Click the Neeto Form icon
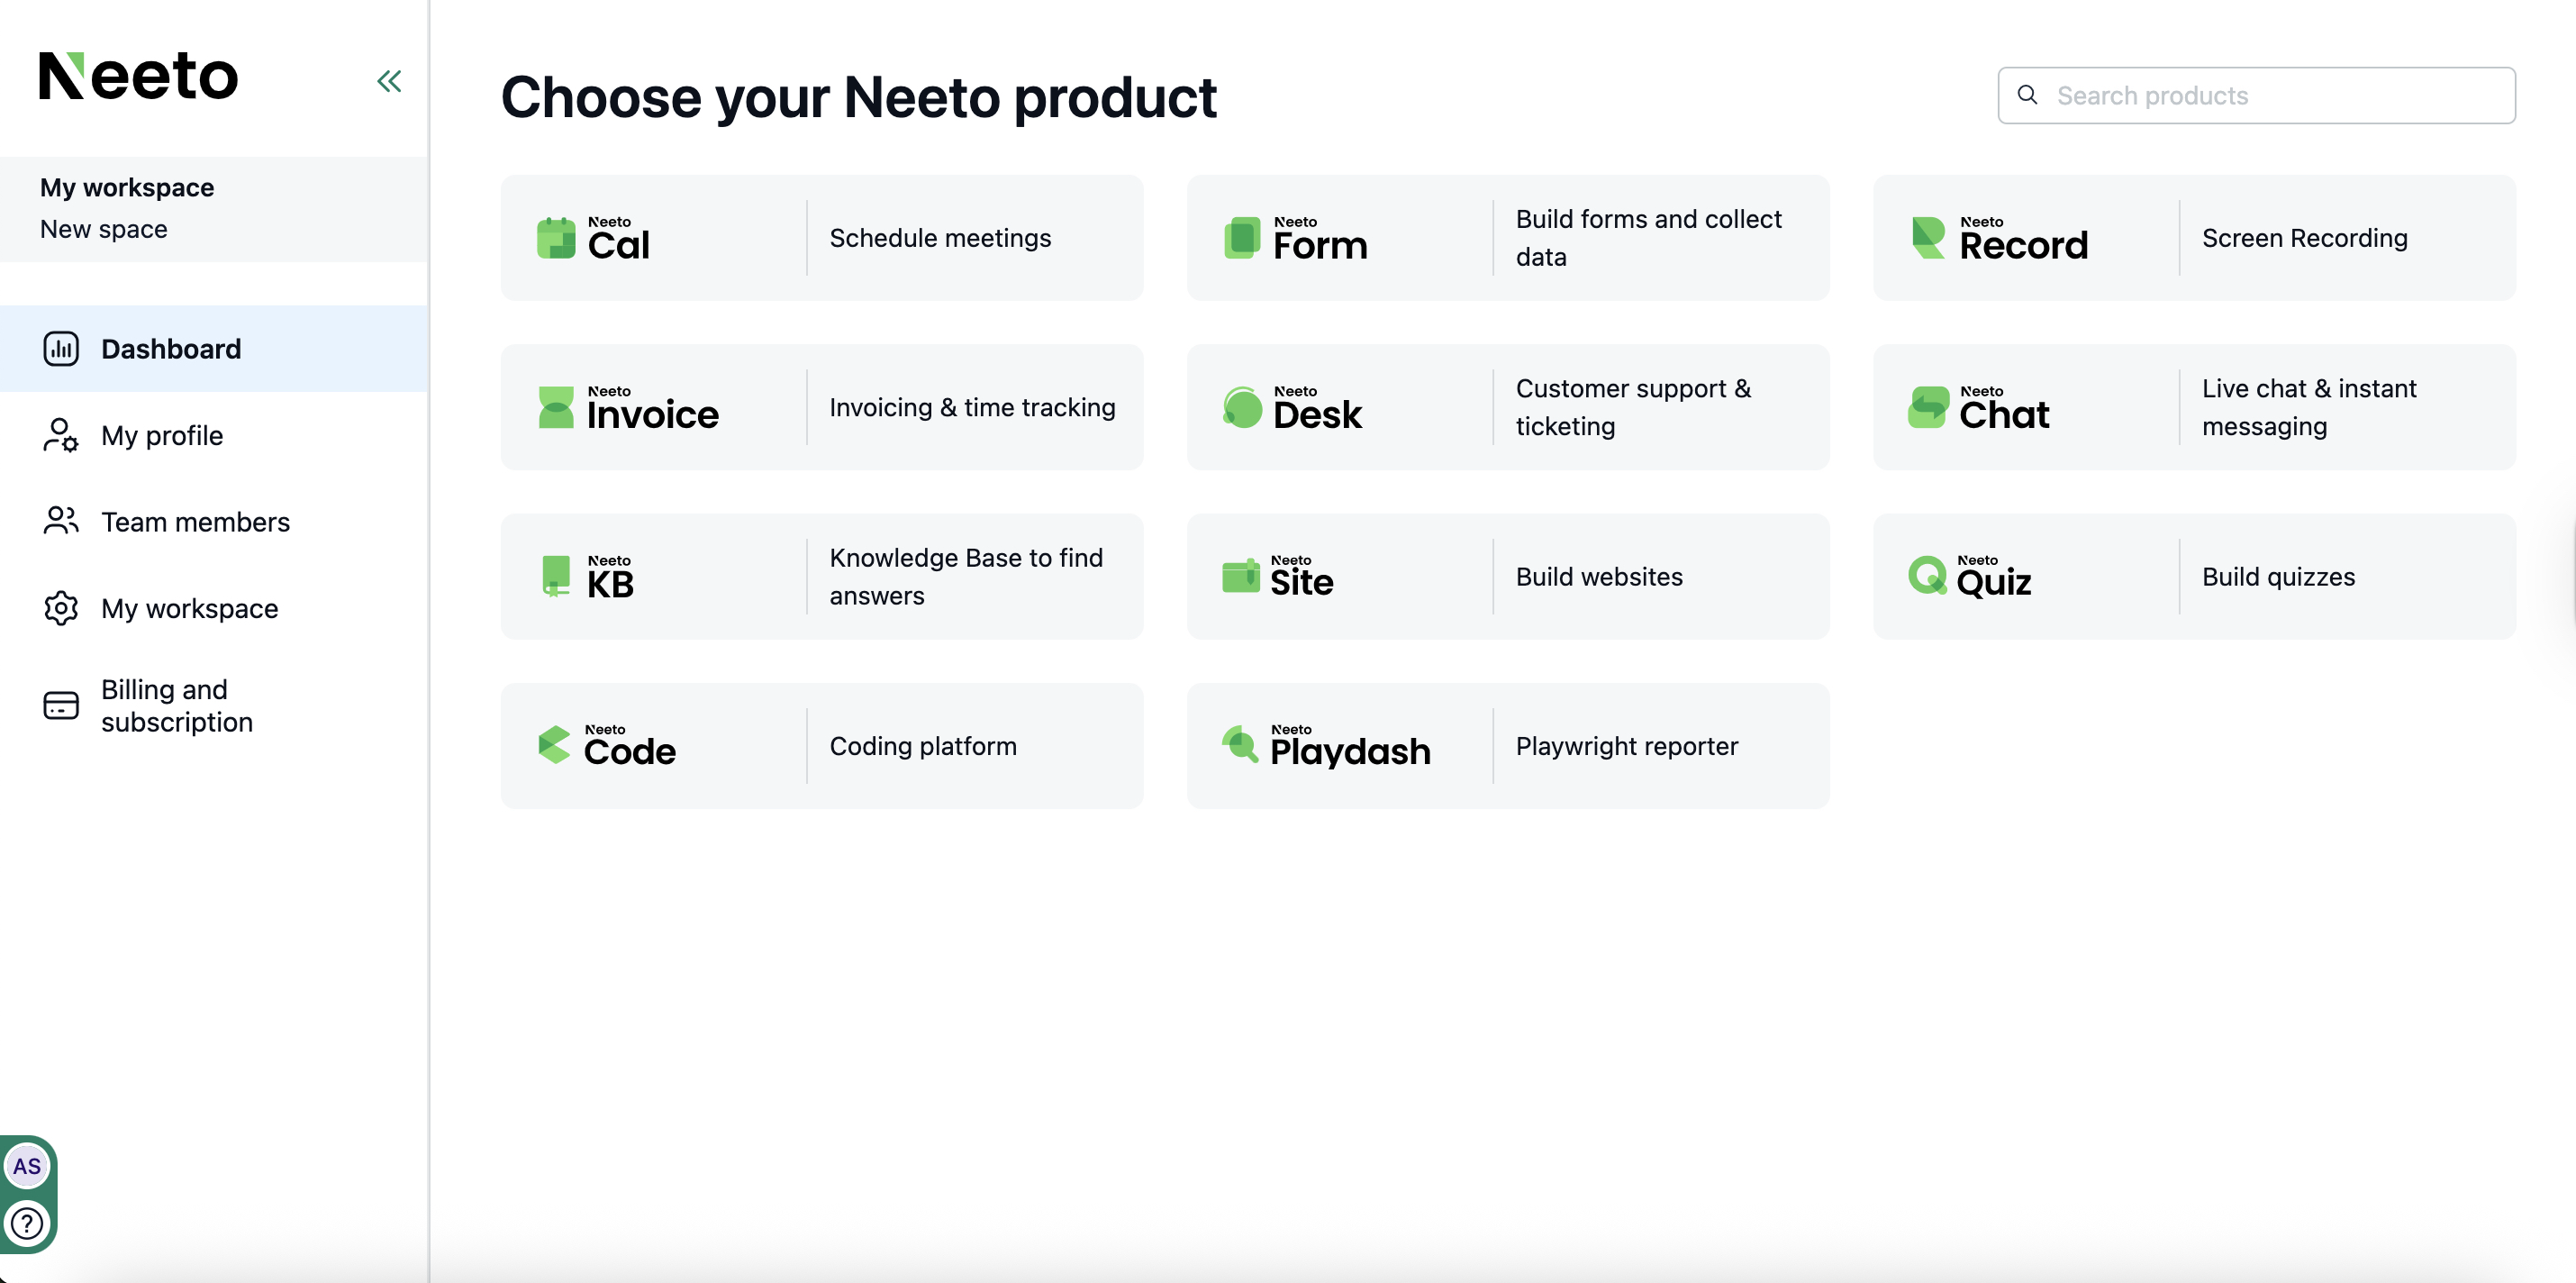This screenshot has width=2576, height=1283. [1242, 238]
